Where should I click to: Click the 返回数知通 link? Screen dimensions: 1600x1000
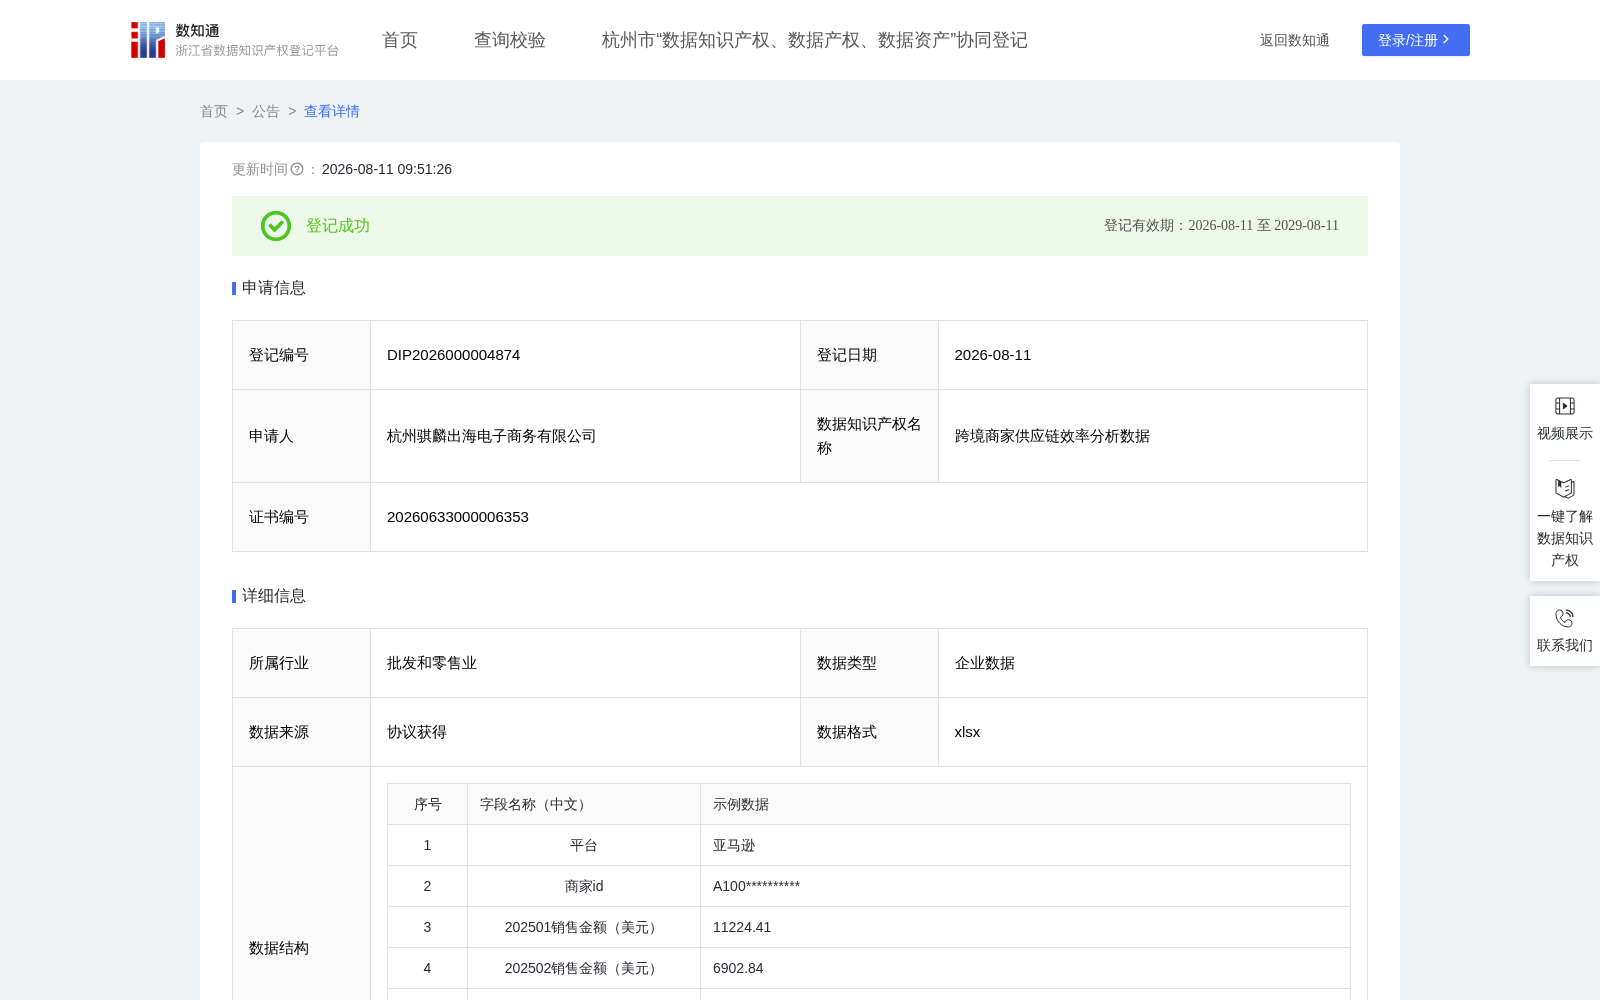(1295, 40)
